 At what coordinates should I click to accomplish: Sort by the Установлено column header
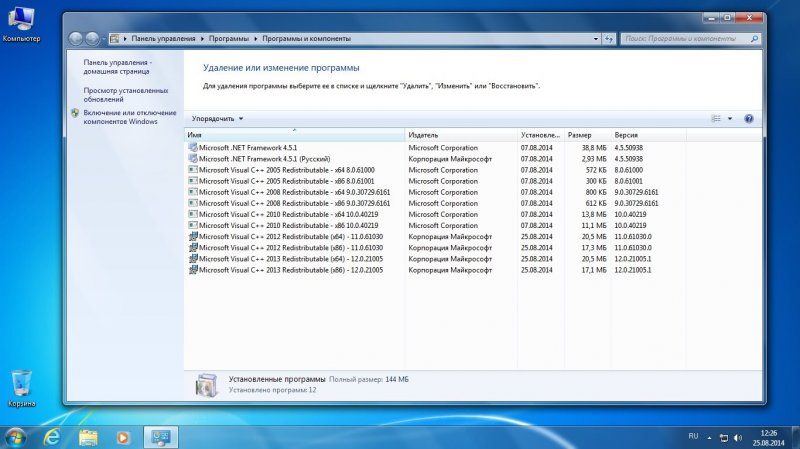pyautogui.click(x=540, y=135)
